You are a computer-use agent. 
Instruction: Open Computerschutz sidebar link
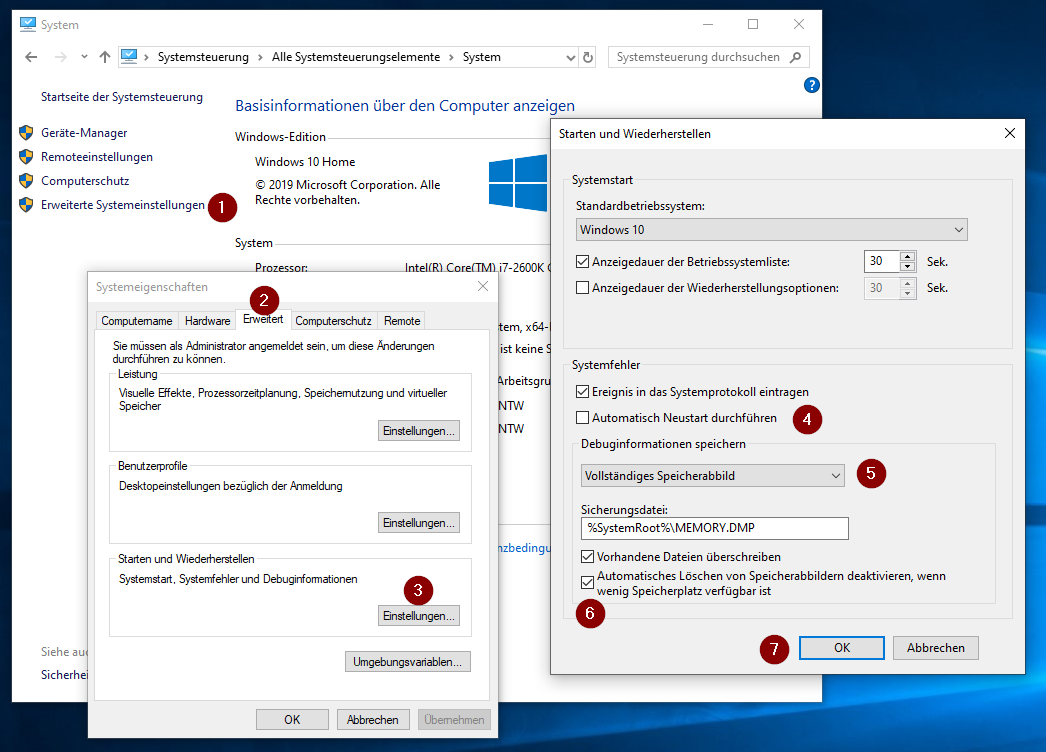pyautogui.click(x=85, y=181)
